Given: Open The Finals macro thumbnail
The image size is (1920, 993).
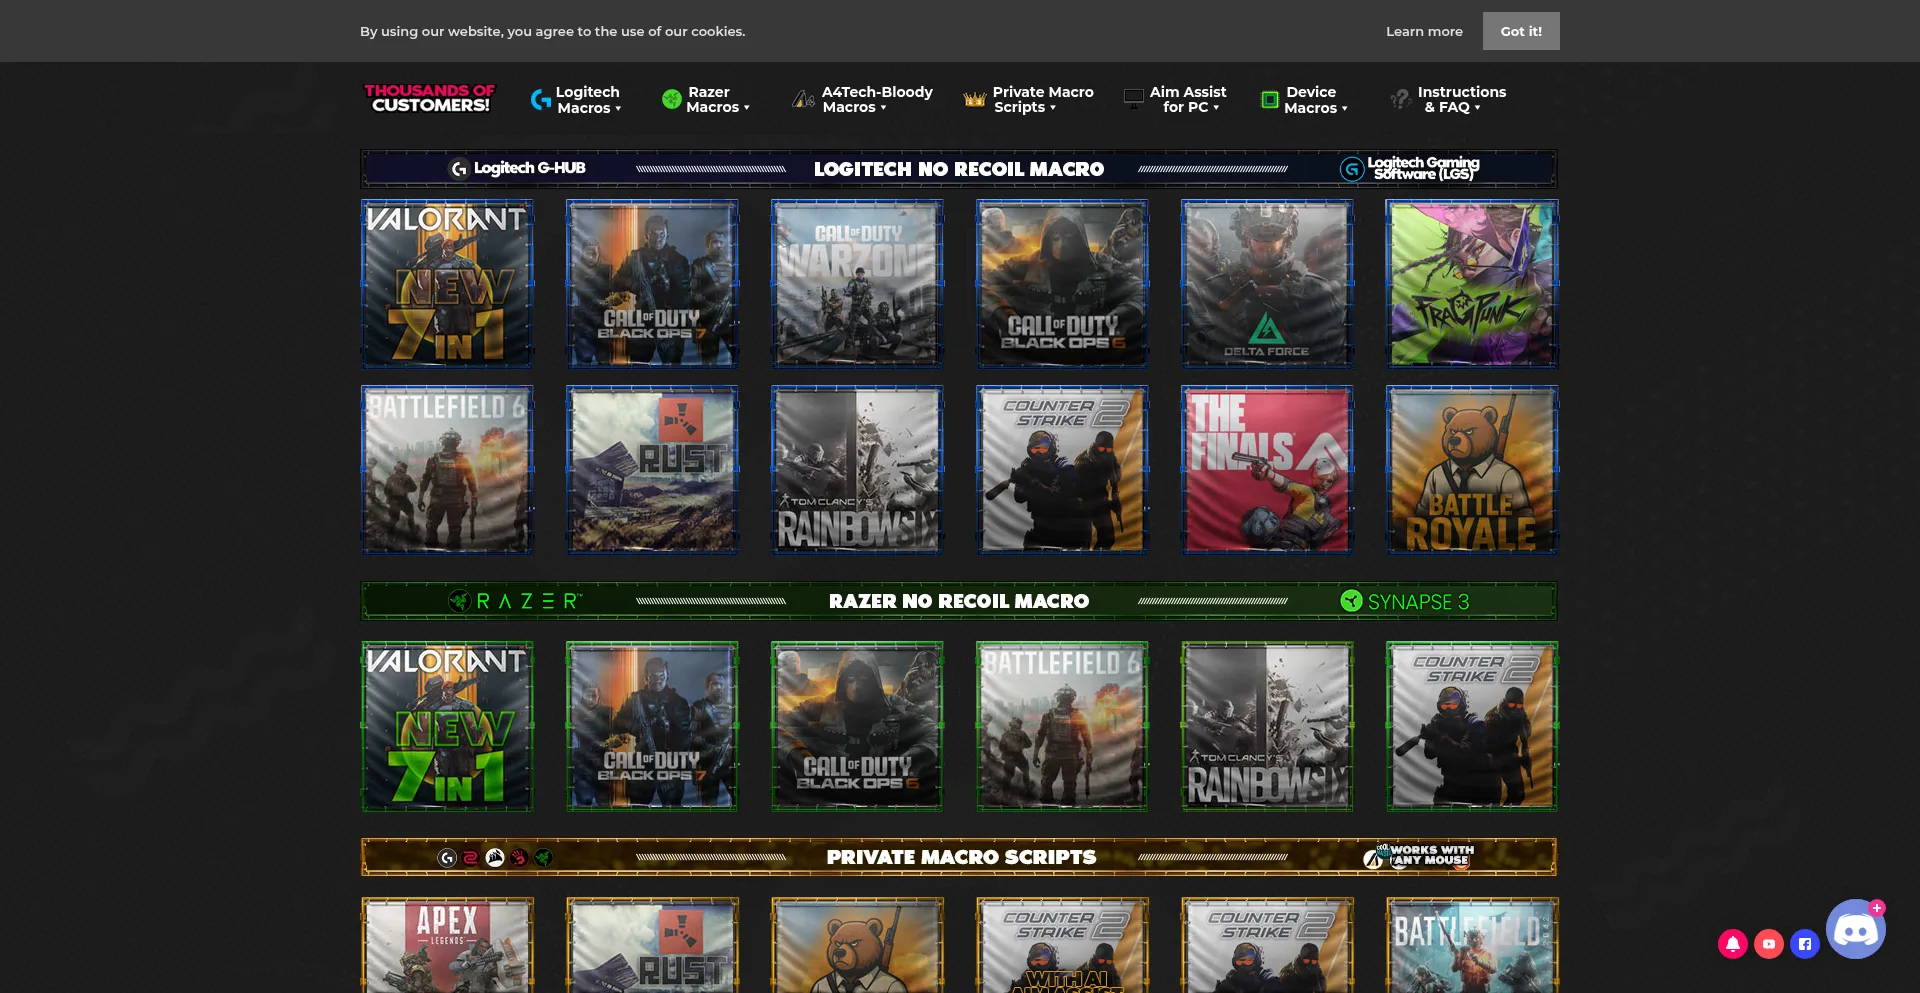Looking at the screenshot, I should (x=1267, y=470).
